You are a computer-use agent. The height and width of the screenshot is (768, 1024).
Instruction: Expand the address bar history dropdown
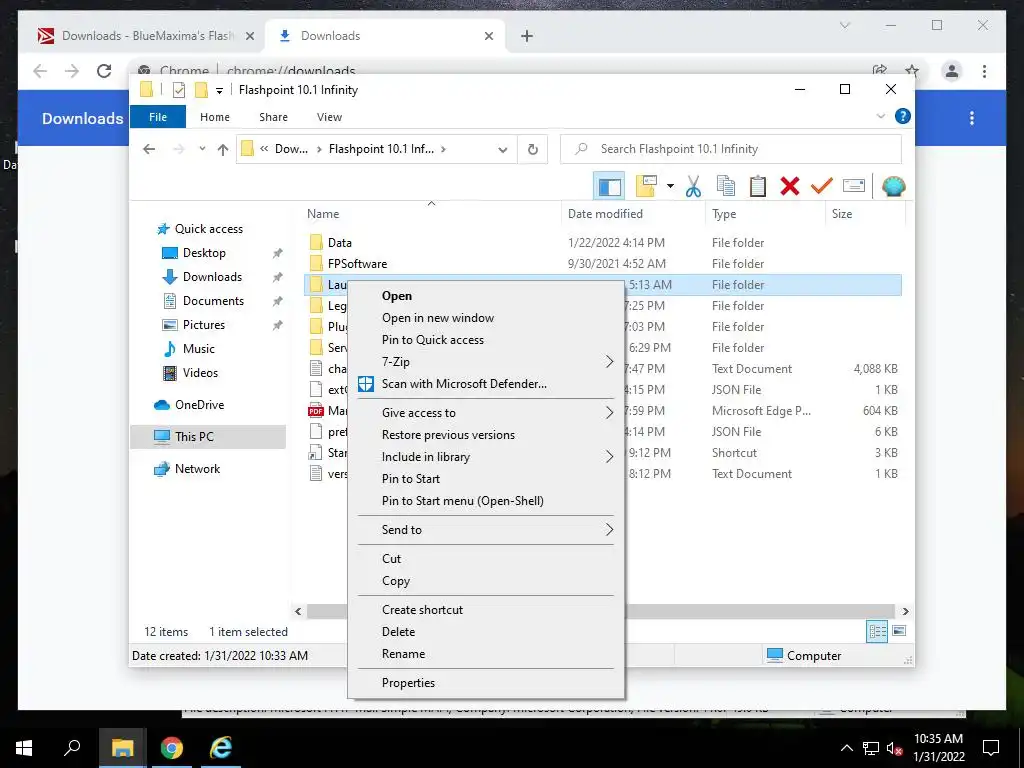(502, 150)
